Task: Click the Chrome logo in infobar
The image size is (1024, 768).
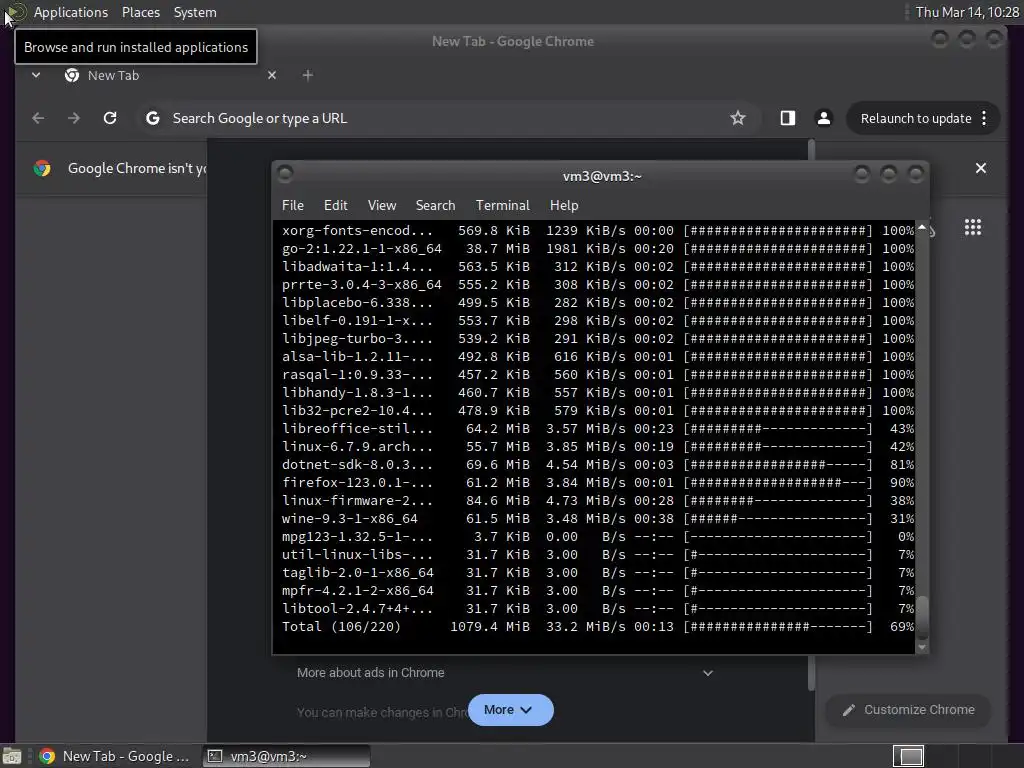Action: (x=42, y=168)
